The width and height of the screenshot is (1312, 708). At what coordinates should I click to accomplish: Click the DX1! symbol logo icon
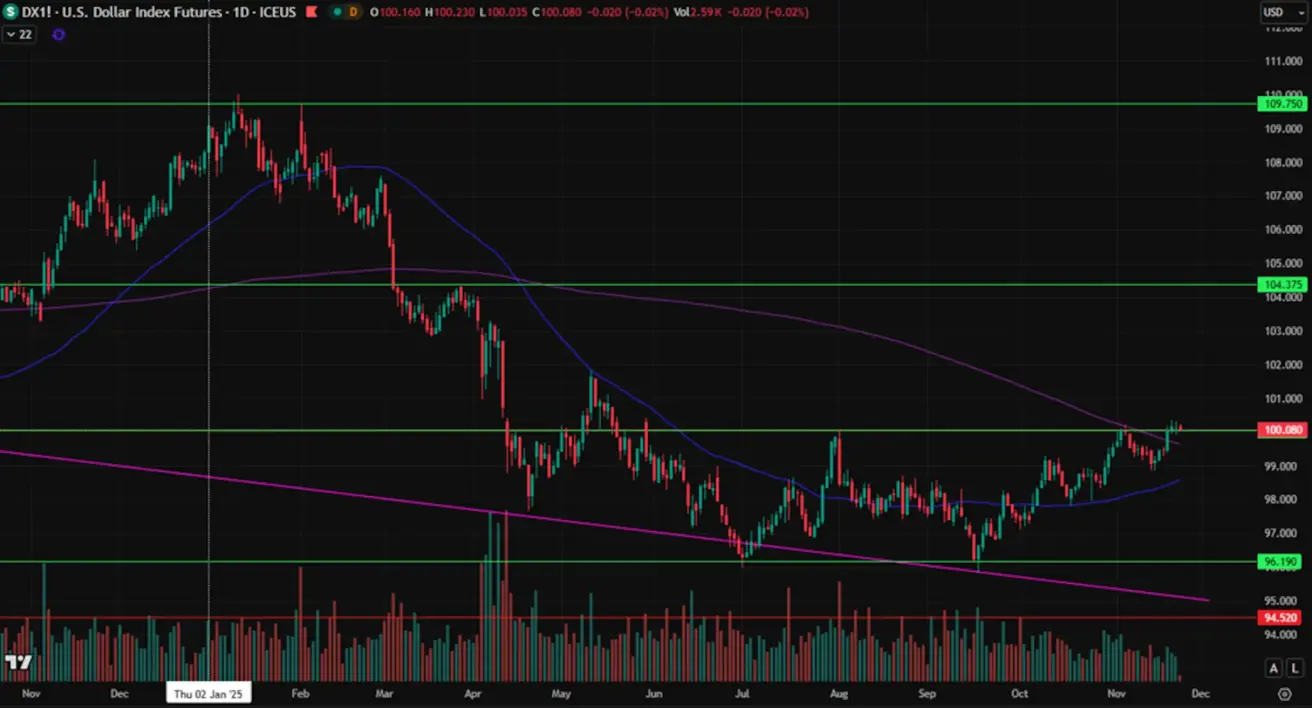click(11, 12)
